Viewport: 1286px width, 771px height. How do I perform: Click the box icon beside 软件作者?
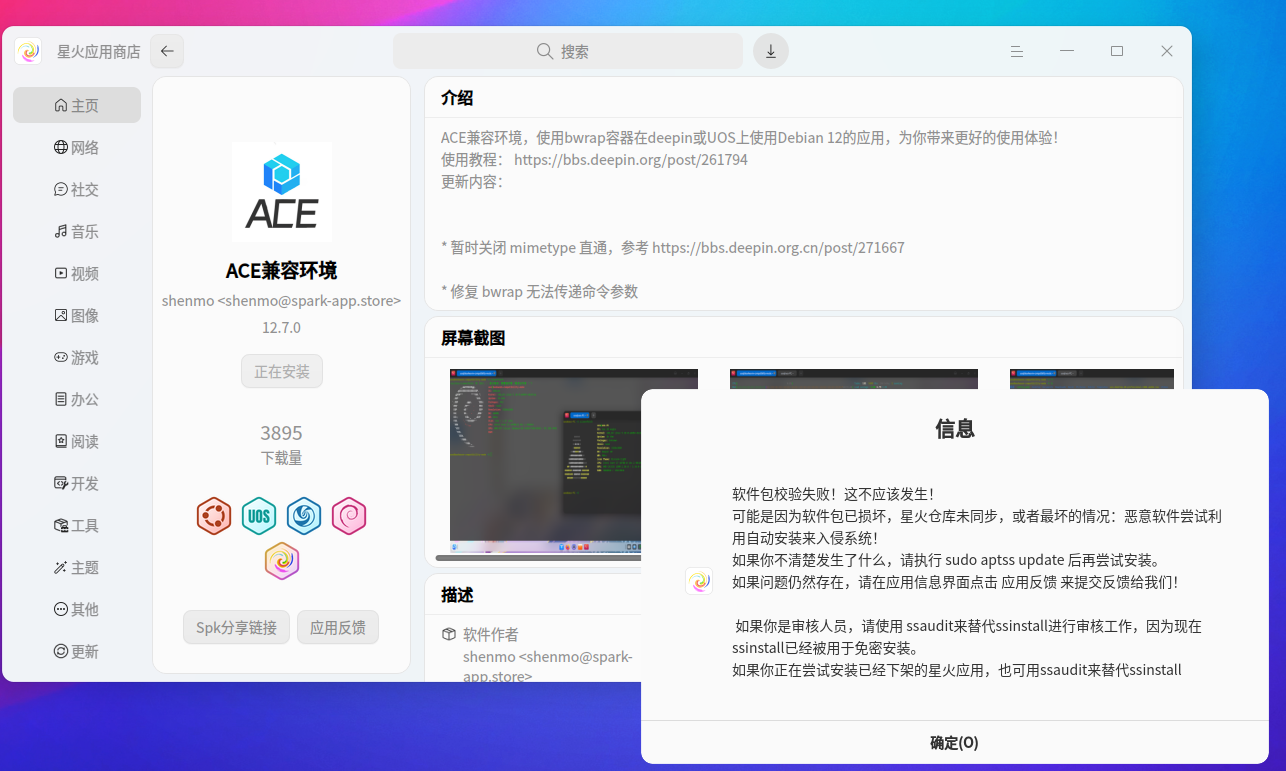[x=449, y=634]
